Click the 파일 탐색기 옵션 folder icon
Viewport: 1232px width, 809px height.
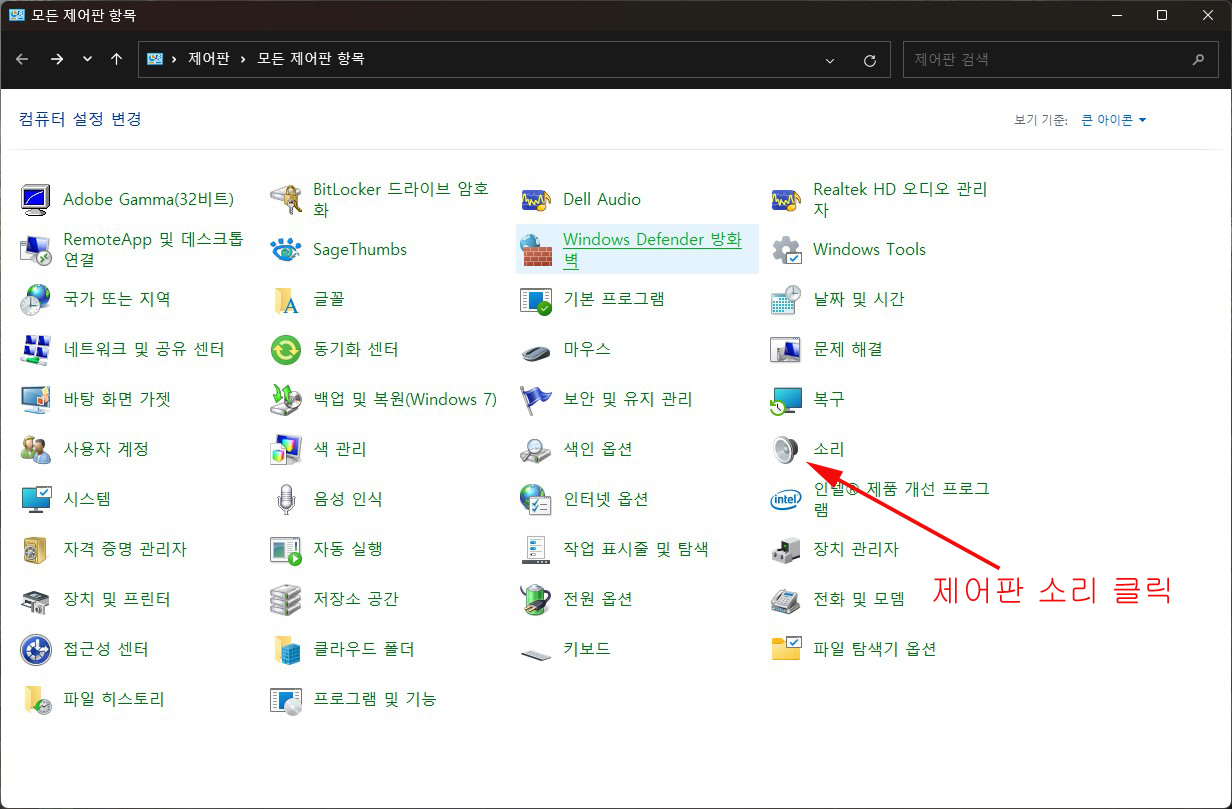[786, 649]
